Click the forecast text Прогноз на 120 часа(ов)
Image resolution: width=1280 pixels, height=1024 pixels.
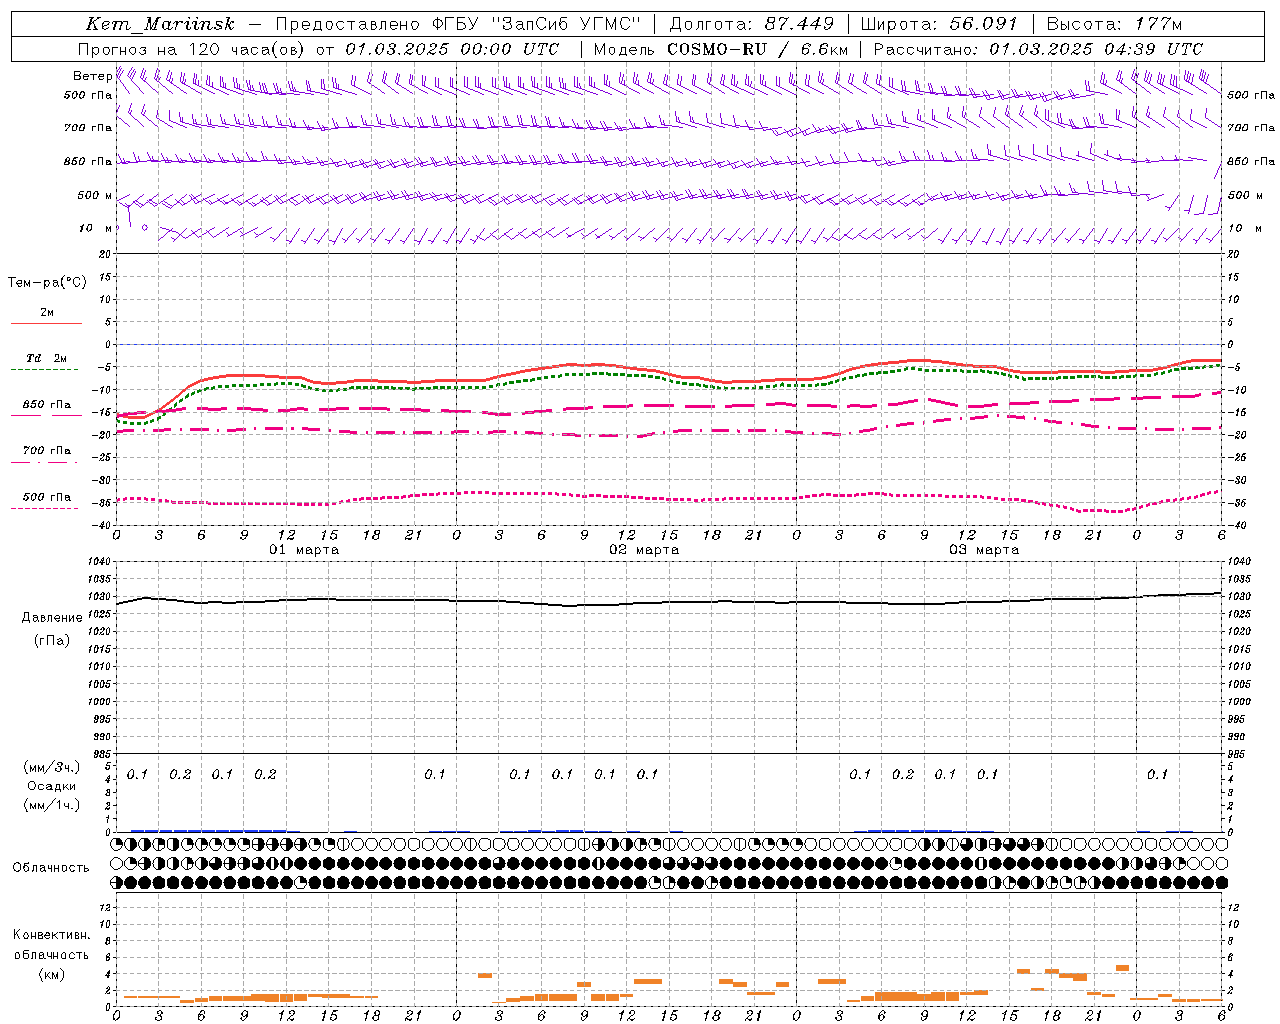[x=192, y=49]
